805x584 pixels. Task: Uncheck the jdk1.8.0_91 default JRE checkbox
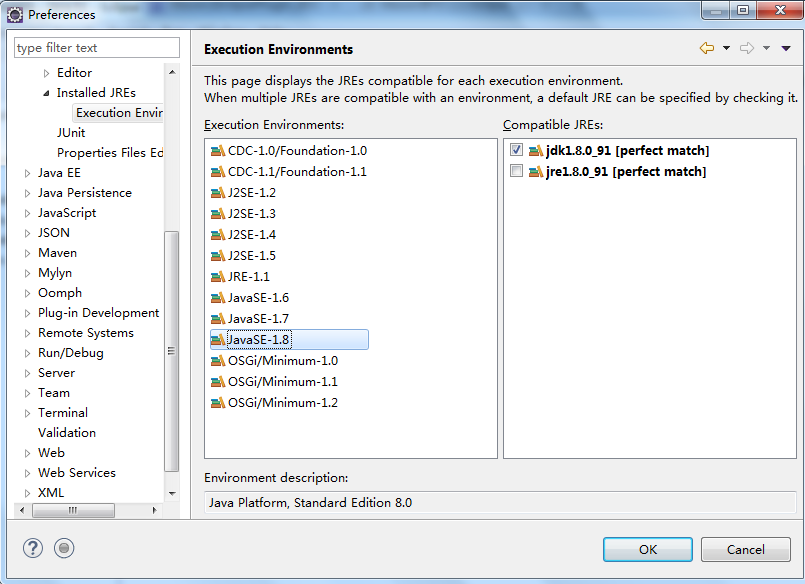tap(516, 150)
